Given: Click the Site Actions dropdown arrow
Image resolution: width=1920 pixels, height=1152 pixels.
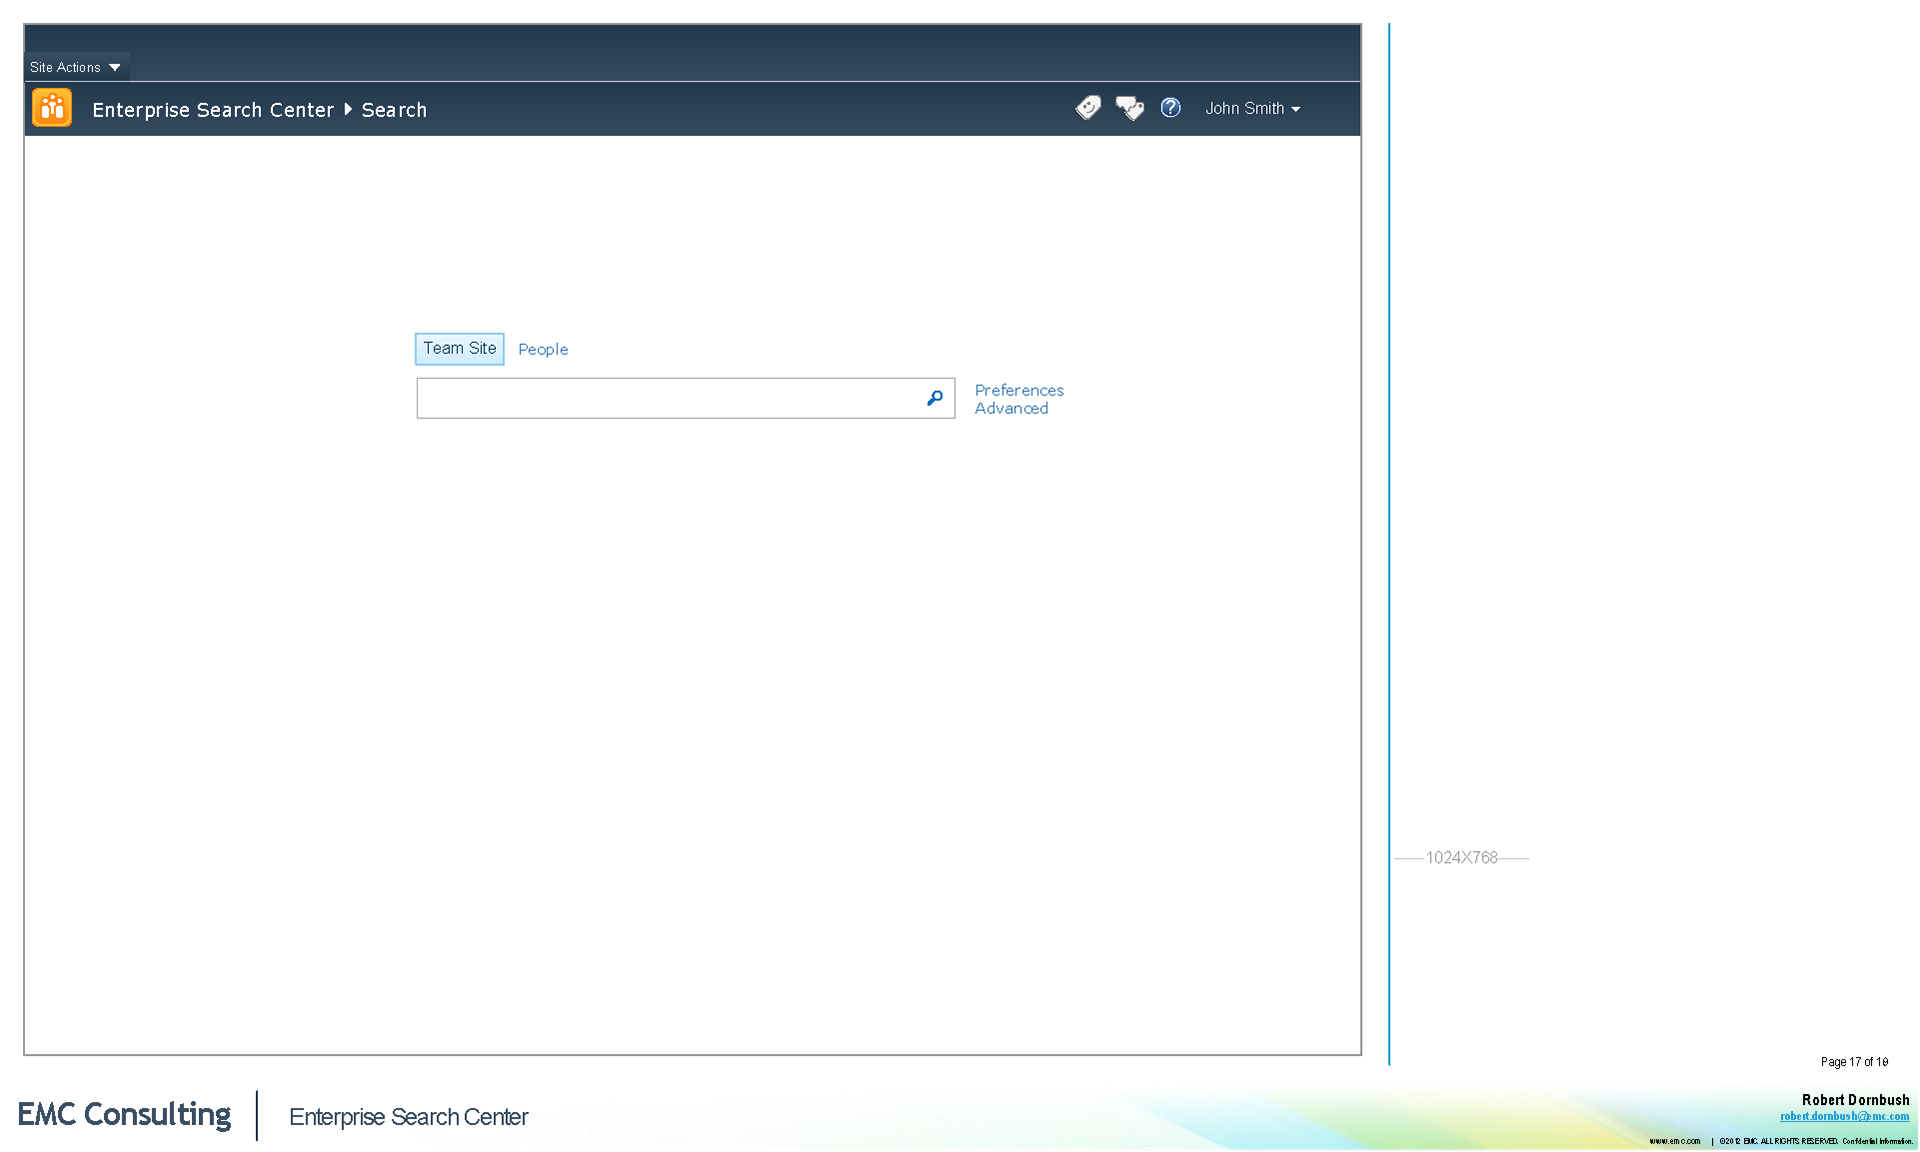Looking at the screenshot, I should click(115, 67).
